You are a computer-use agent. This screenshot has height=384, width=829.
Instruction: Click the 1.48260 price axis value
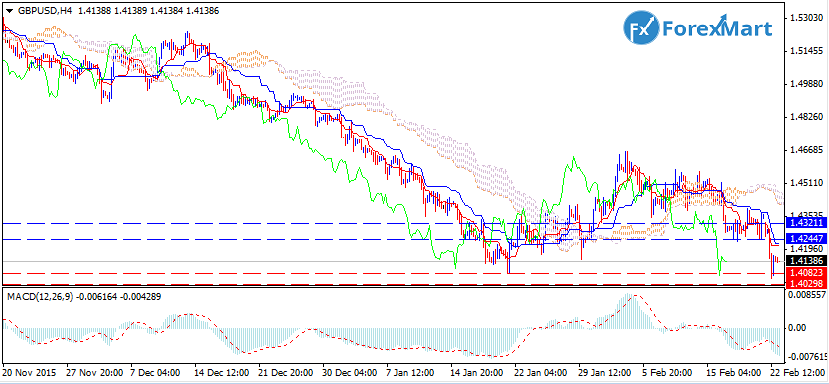click(805, 117)
